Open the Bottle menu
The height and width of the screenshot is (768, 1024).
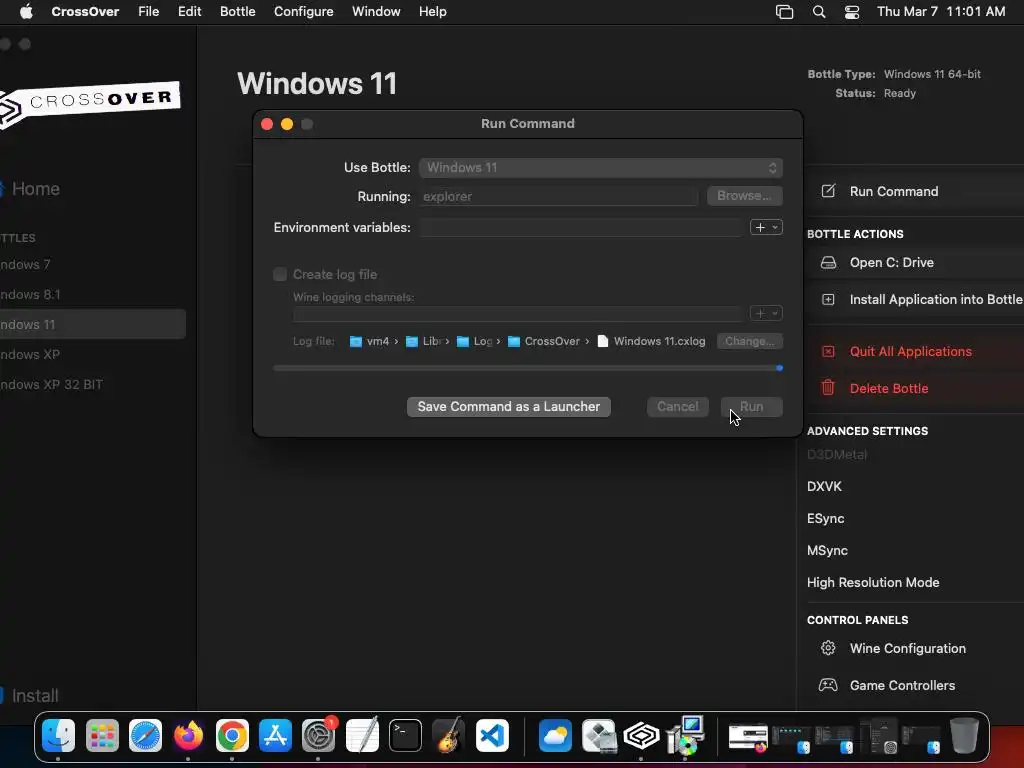coord(238,12)
